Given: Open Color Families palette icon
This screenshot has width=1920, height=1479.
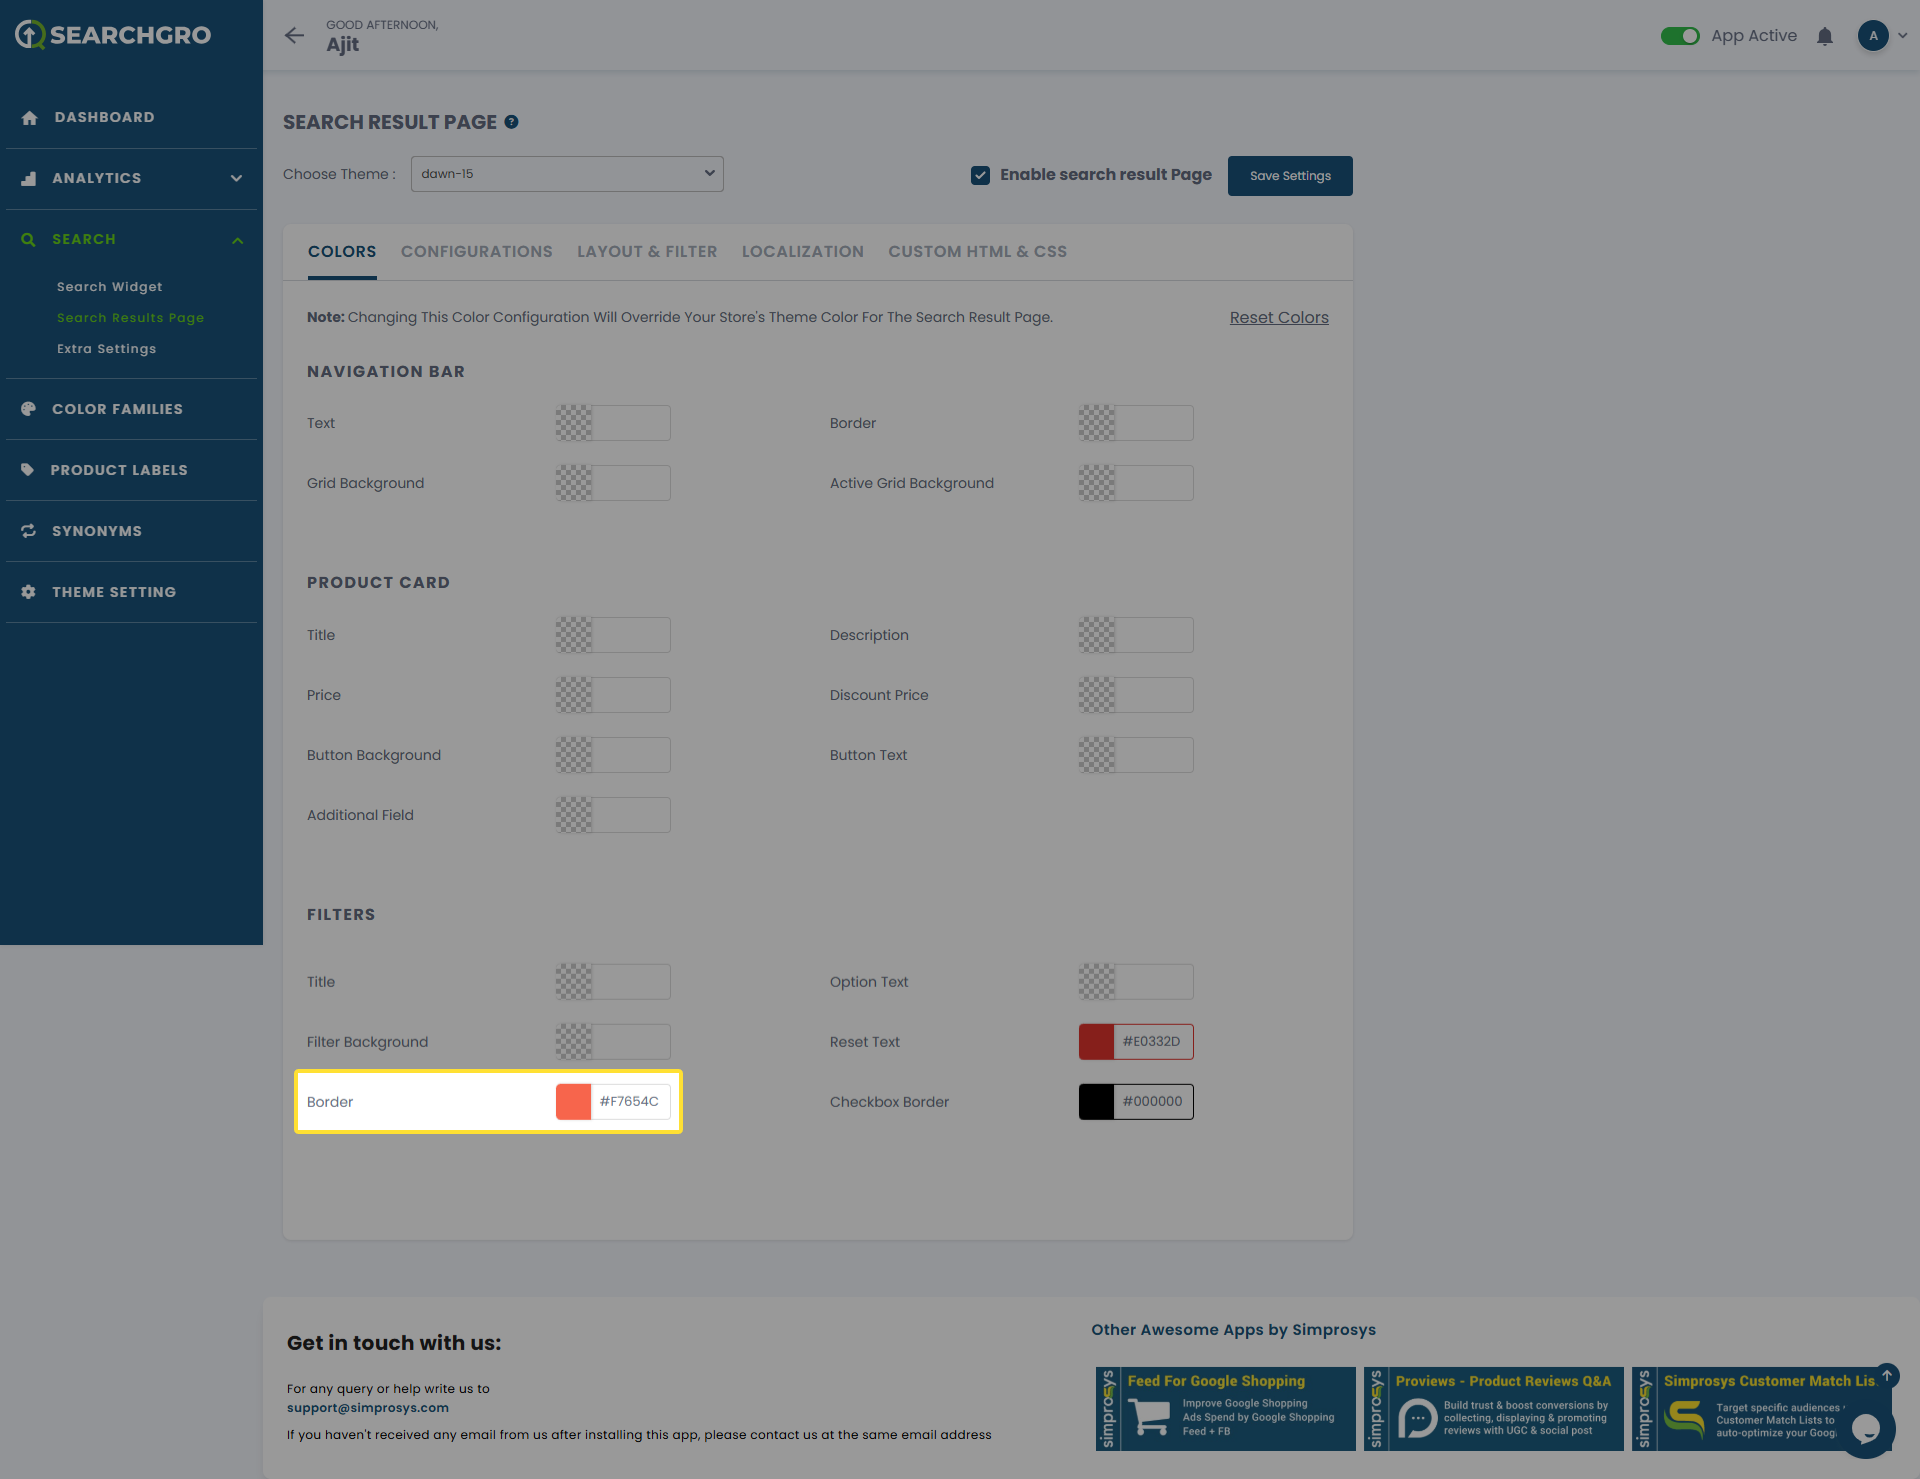Looking at the screenshot, I should click(29, 409).
